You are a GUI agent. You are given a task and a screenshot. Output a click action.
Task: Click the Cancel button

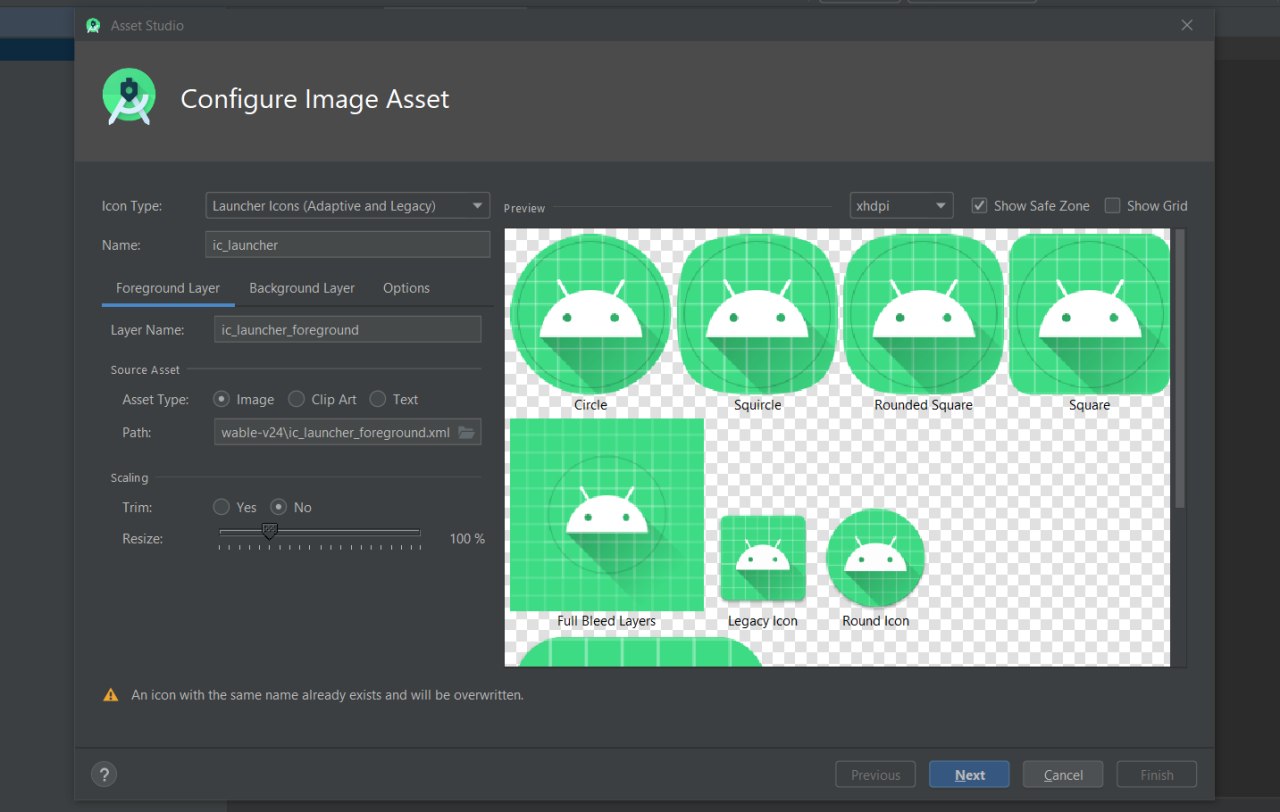pos(1063,775)
